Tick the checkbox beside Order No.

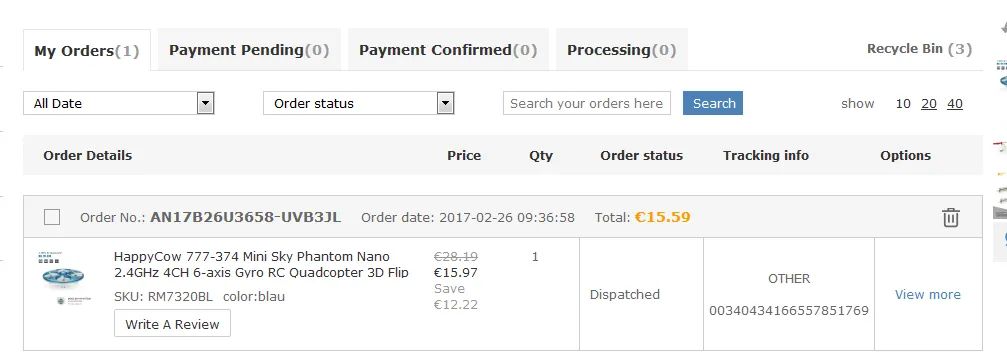pyautogui.click(x=52, y=218)
